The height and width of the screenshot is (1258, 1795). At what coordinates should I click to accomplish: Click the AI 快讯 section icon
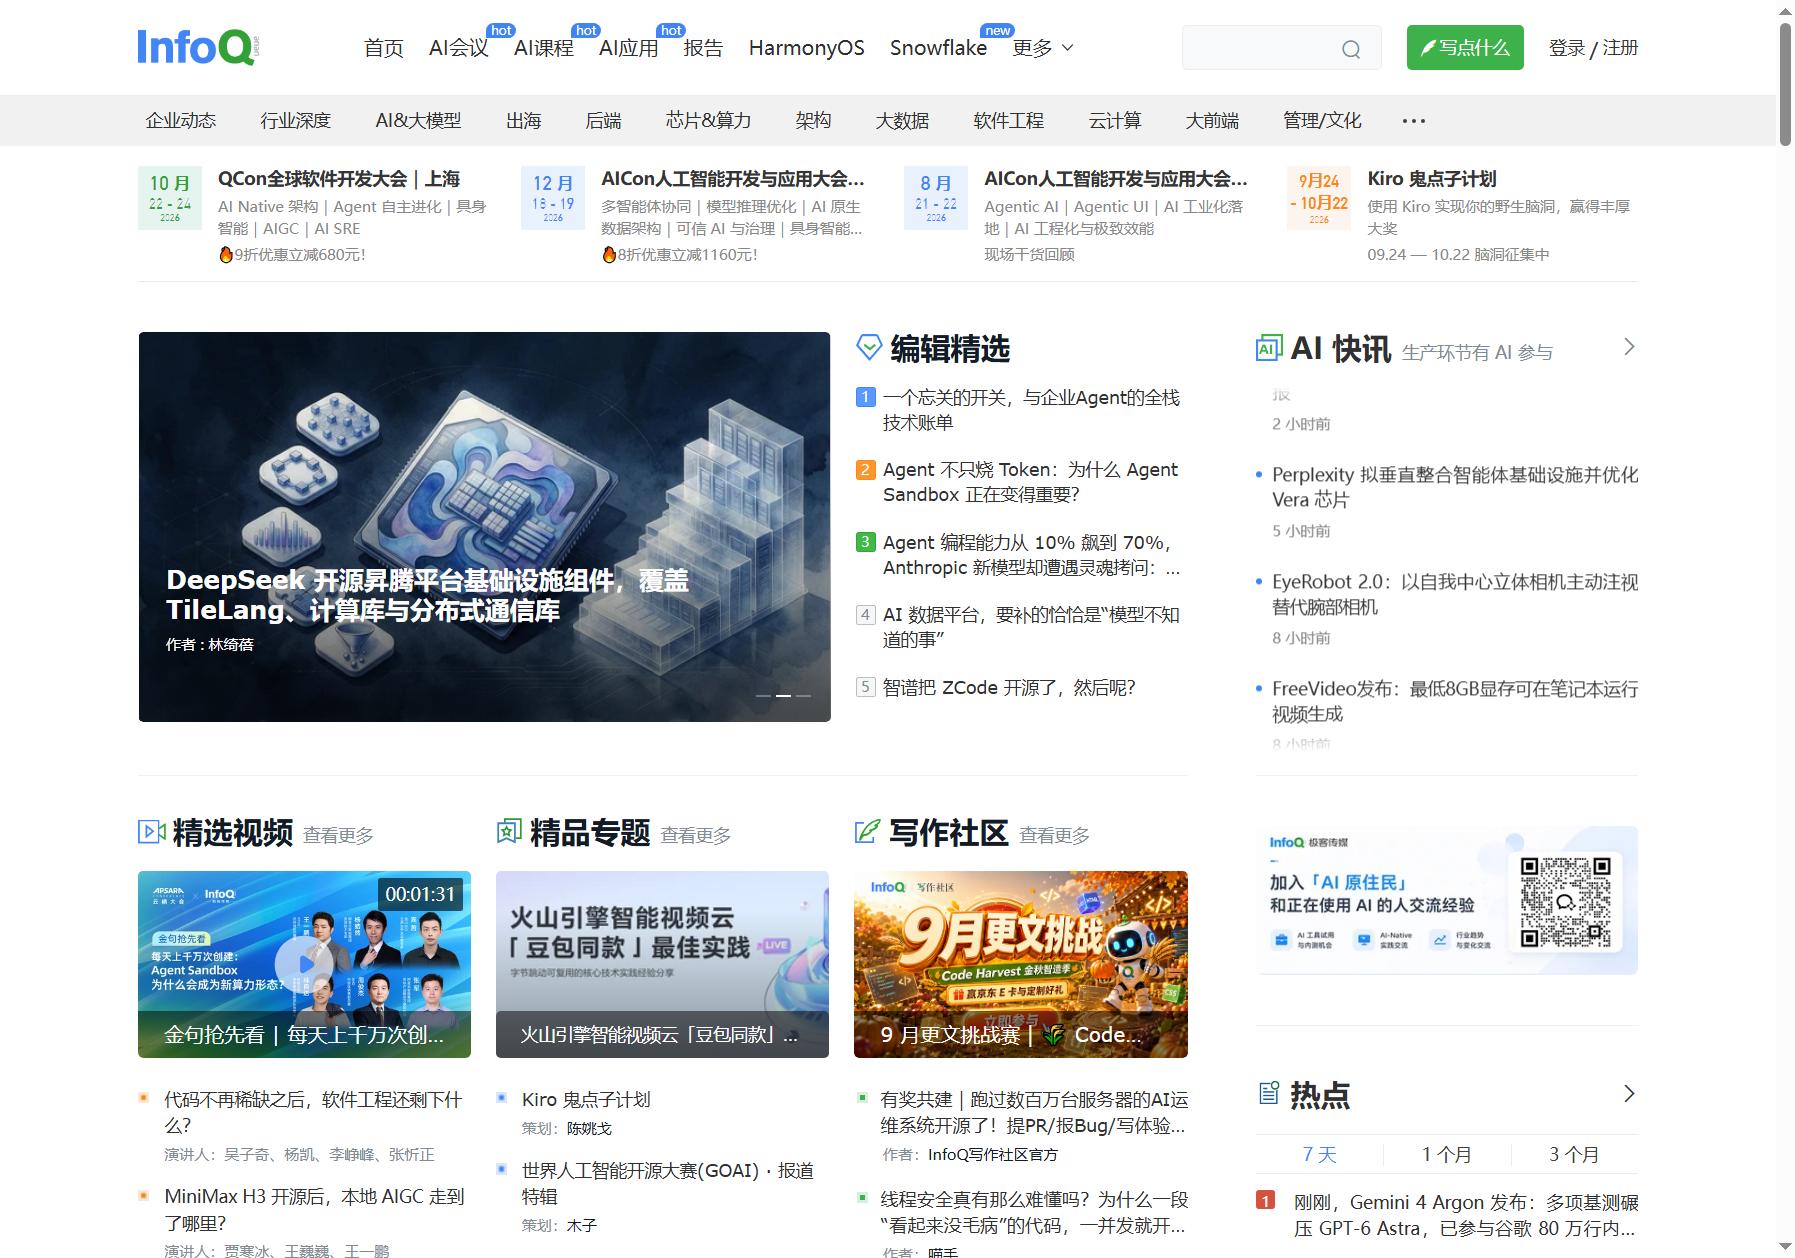click(x=1268, y=348)
